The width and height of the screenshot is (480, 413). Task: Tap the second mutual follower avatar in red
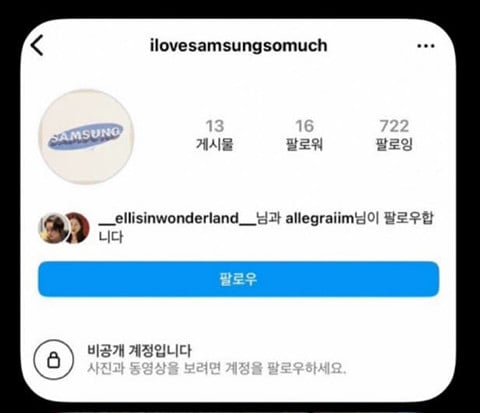tap(79, 228)
